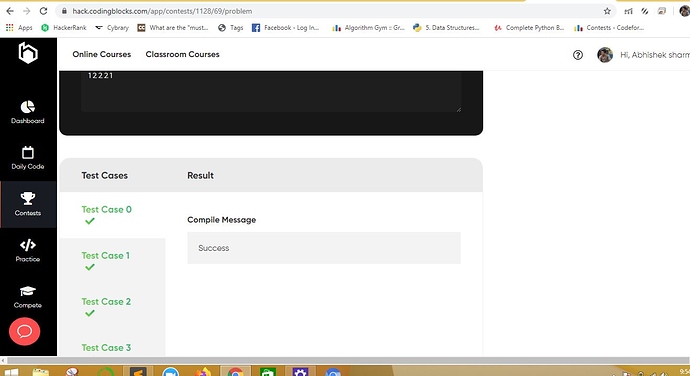Click the 'Success' compile message box
Screen dimensions: 690x376
324,248
